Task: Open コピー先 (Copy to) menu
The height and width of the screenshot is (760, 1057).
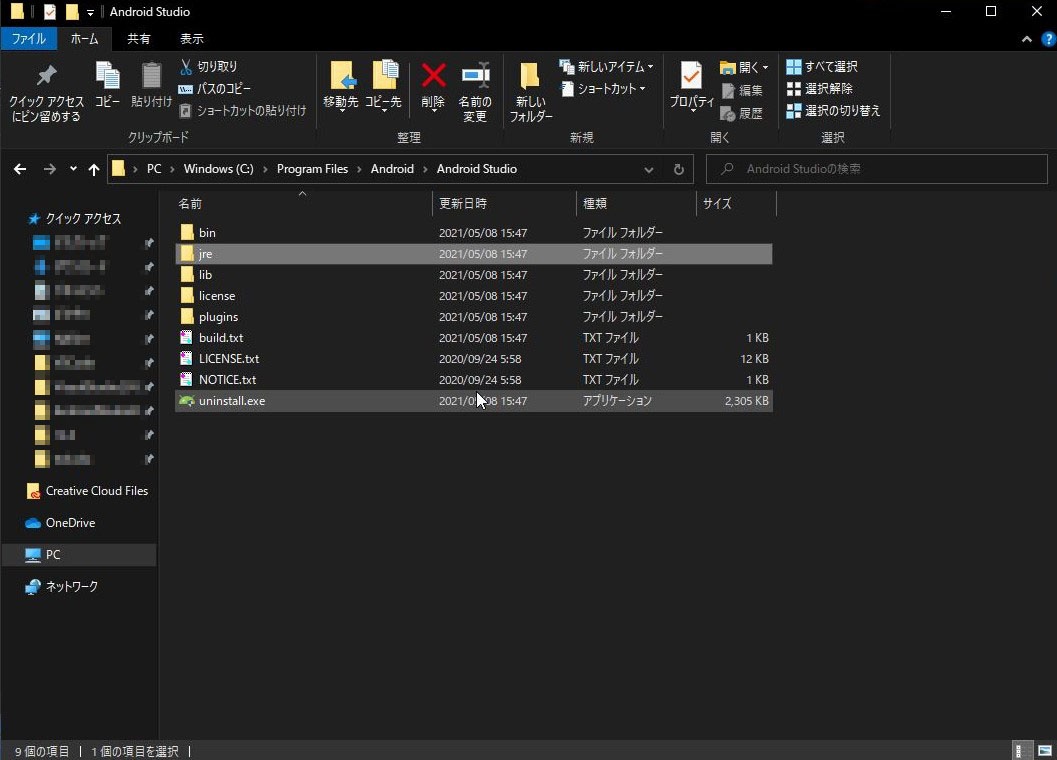Action: pyautogui.click(x=384, y=84)
